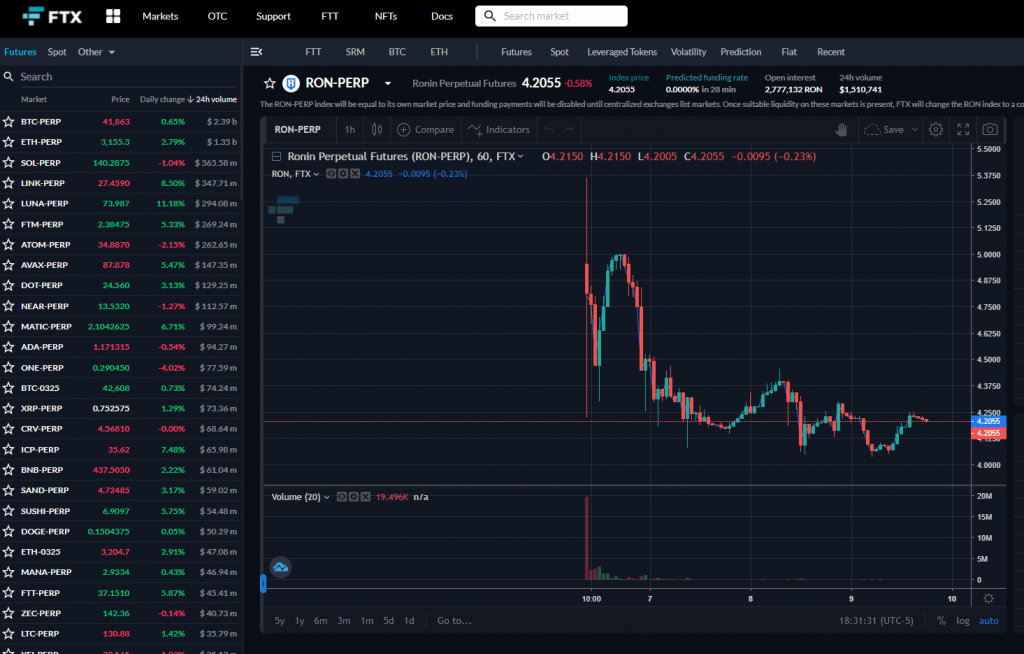The height and width of the screenshot is (654, 1024).
Task: Open chart settings gear in toolbar
Action: coord(936,129)
